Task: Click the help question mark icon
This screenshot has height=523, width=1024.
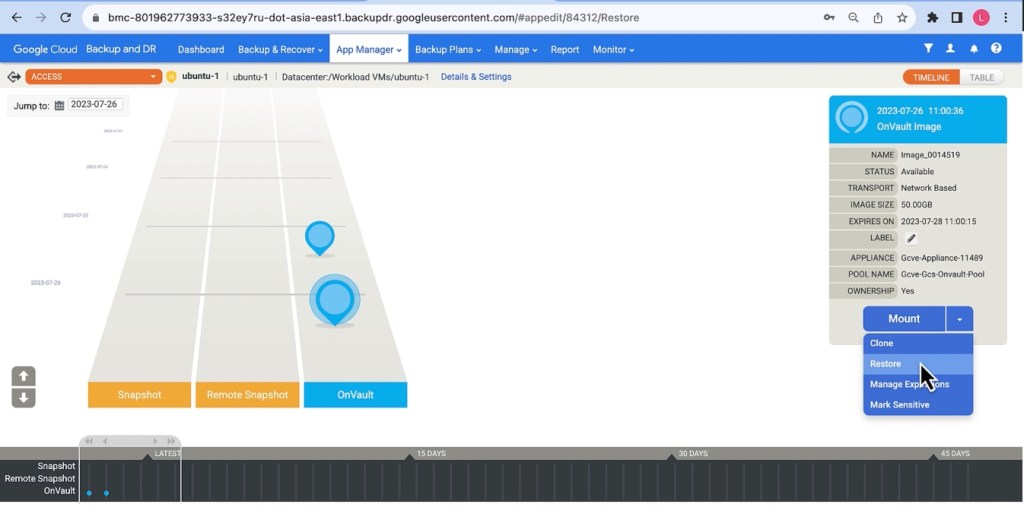Action: (x=996, y=48)
